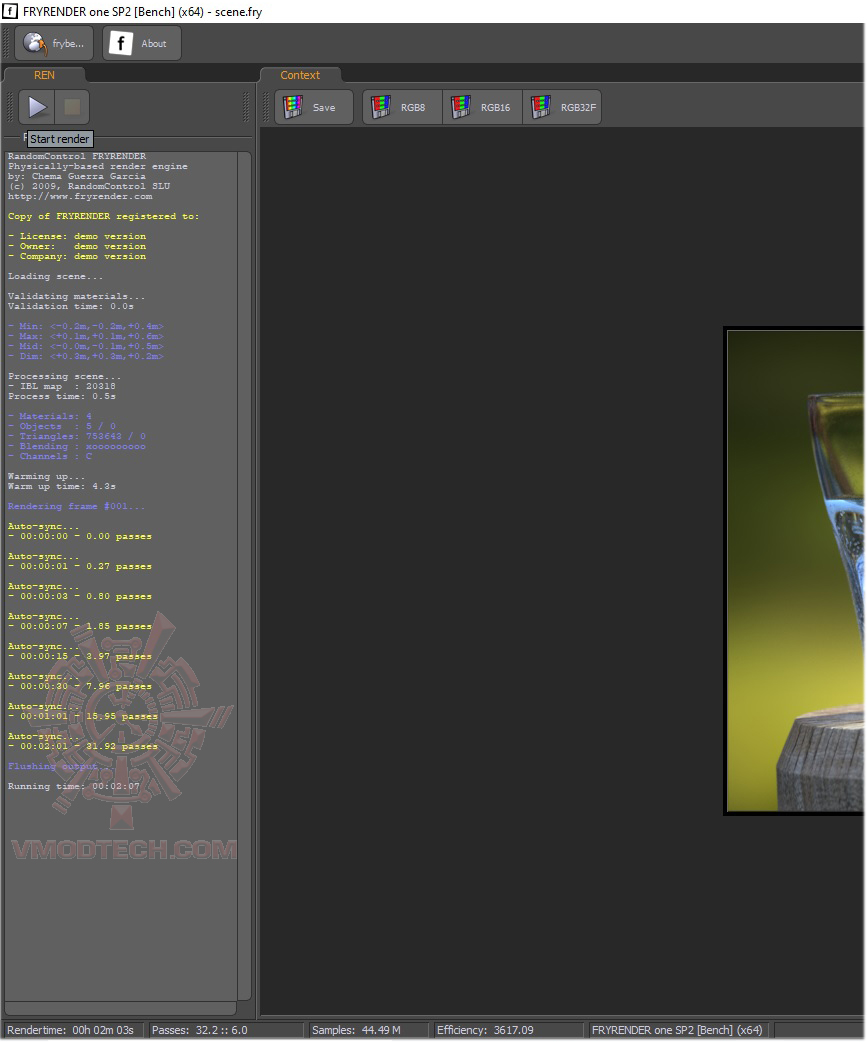Click the log panel horizontal scrollbar
The width and height of the screenshot is (867, 1042).
tap(121, 1009)
